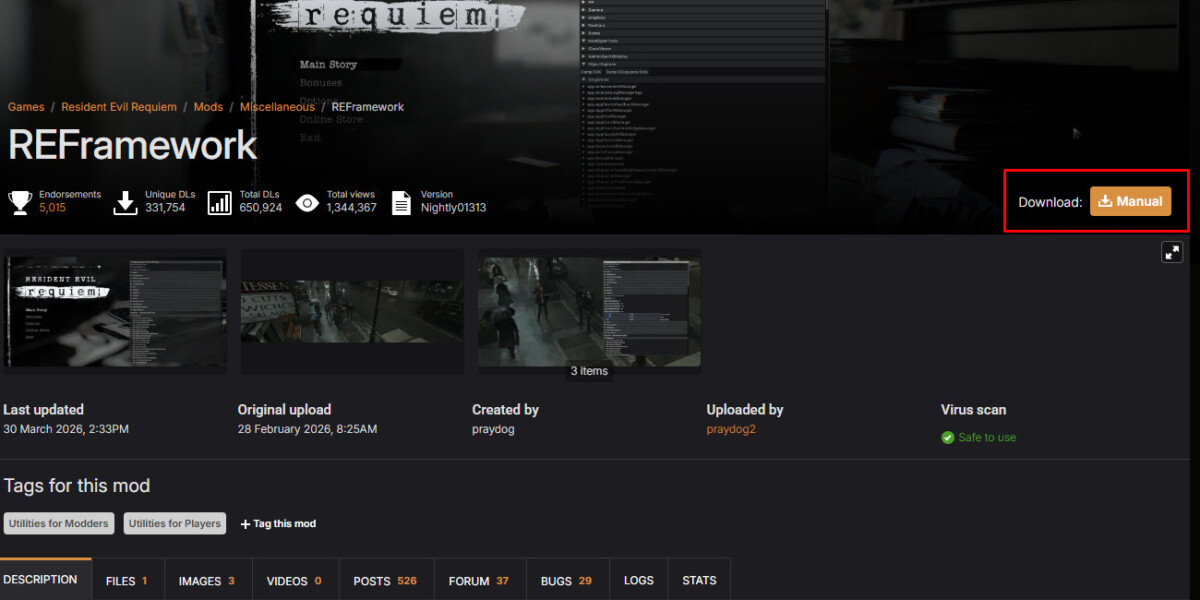Select the Utilities for Players tag
Viewport: 1200px width, 600px height.
(175, 523)
